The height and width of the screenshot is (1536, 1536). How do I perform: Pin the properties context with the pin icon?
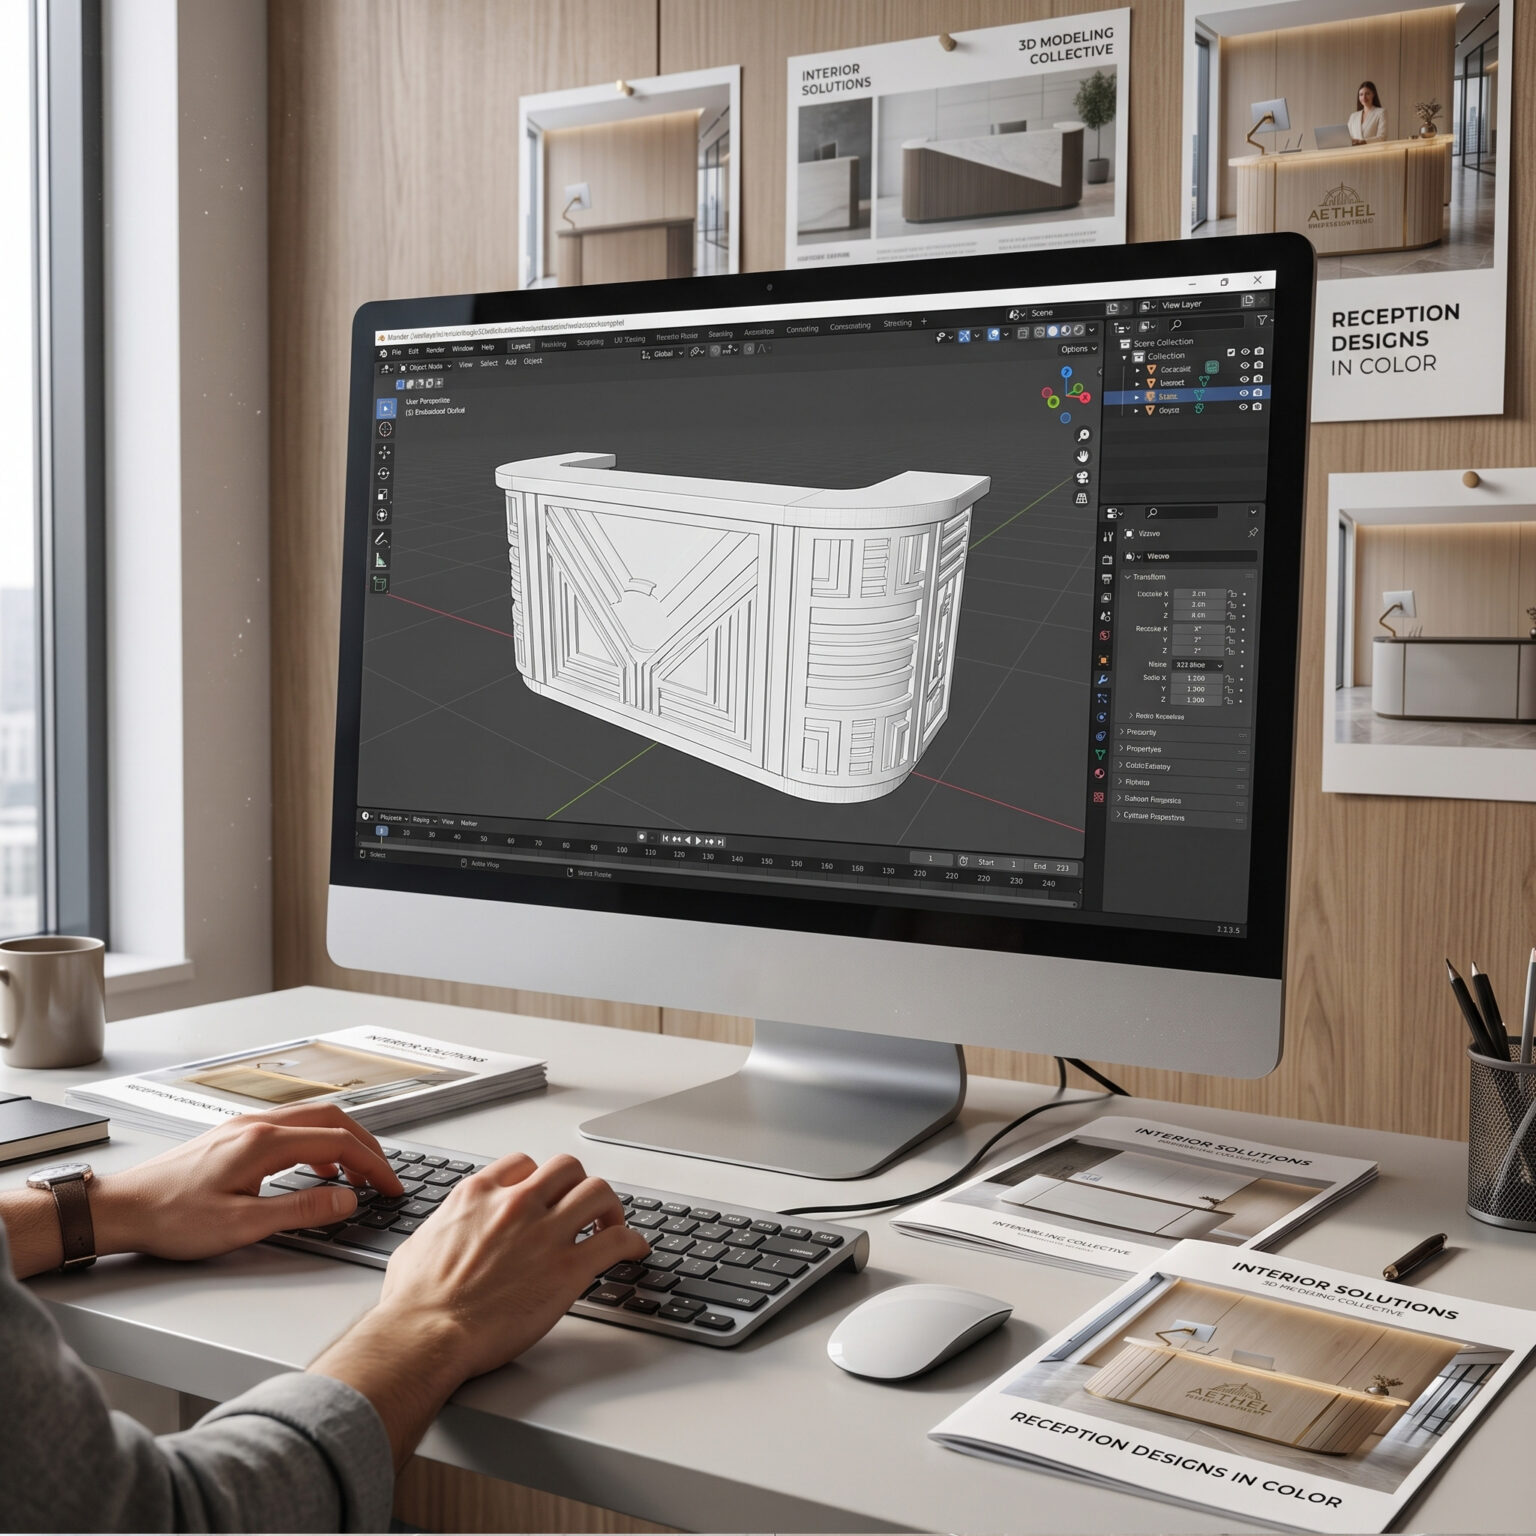(1253, 534)
